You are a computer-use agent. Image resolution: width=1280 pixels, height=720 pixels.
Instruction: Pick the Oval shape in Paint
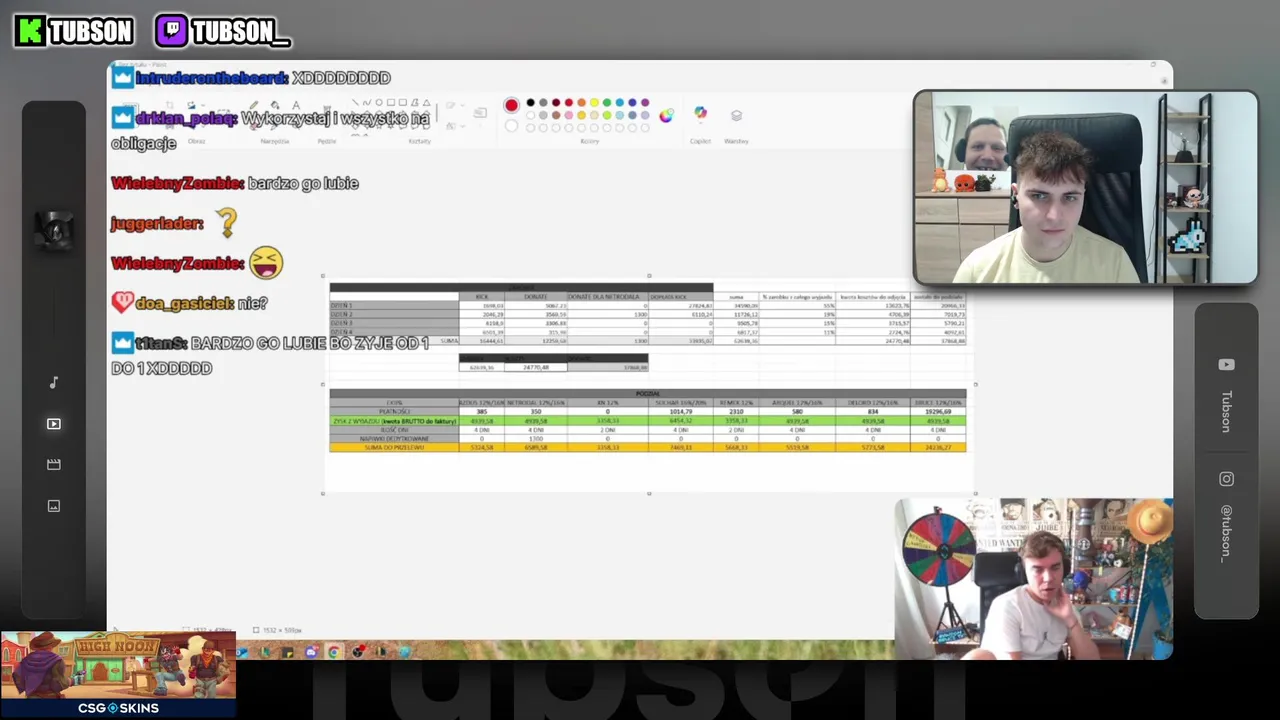(x=379, y=102)
